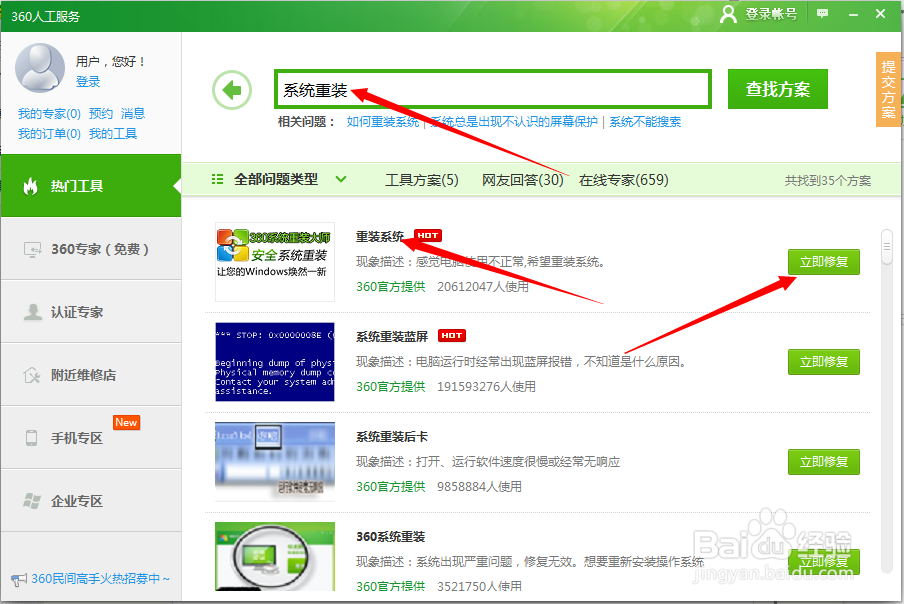Click the related question 如何重装系统
Viewport: 904px width, 604px height.
point(383,122)
